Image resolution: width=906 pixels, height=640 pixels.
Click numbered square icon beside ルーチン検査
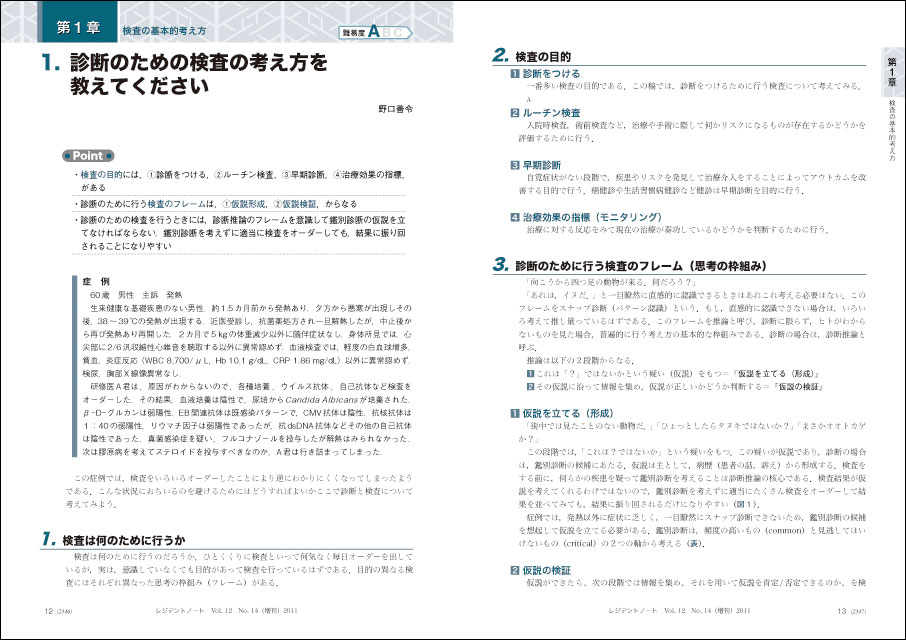pyautogui.click(x=515, y=113)
